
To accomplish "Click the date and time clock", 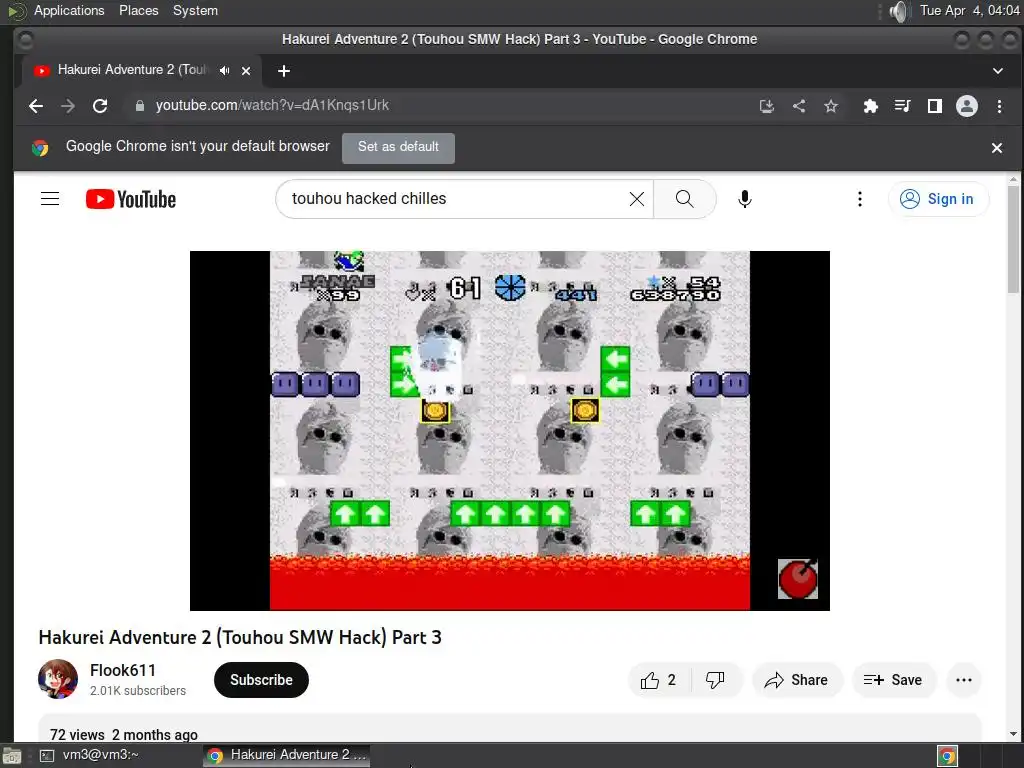I will 969,10.
